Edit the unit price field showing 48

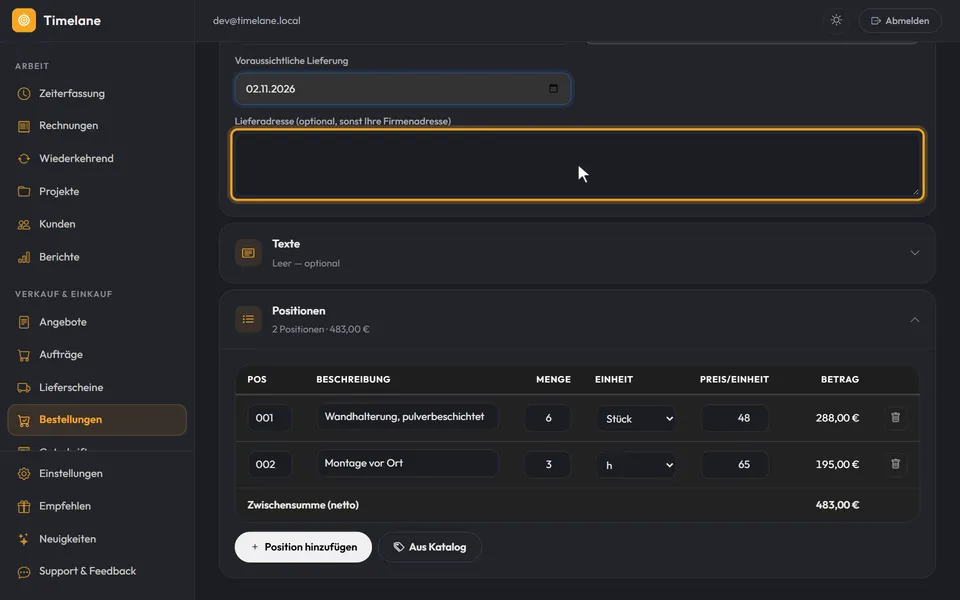pyautogui.click(x=735, y=418)
